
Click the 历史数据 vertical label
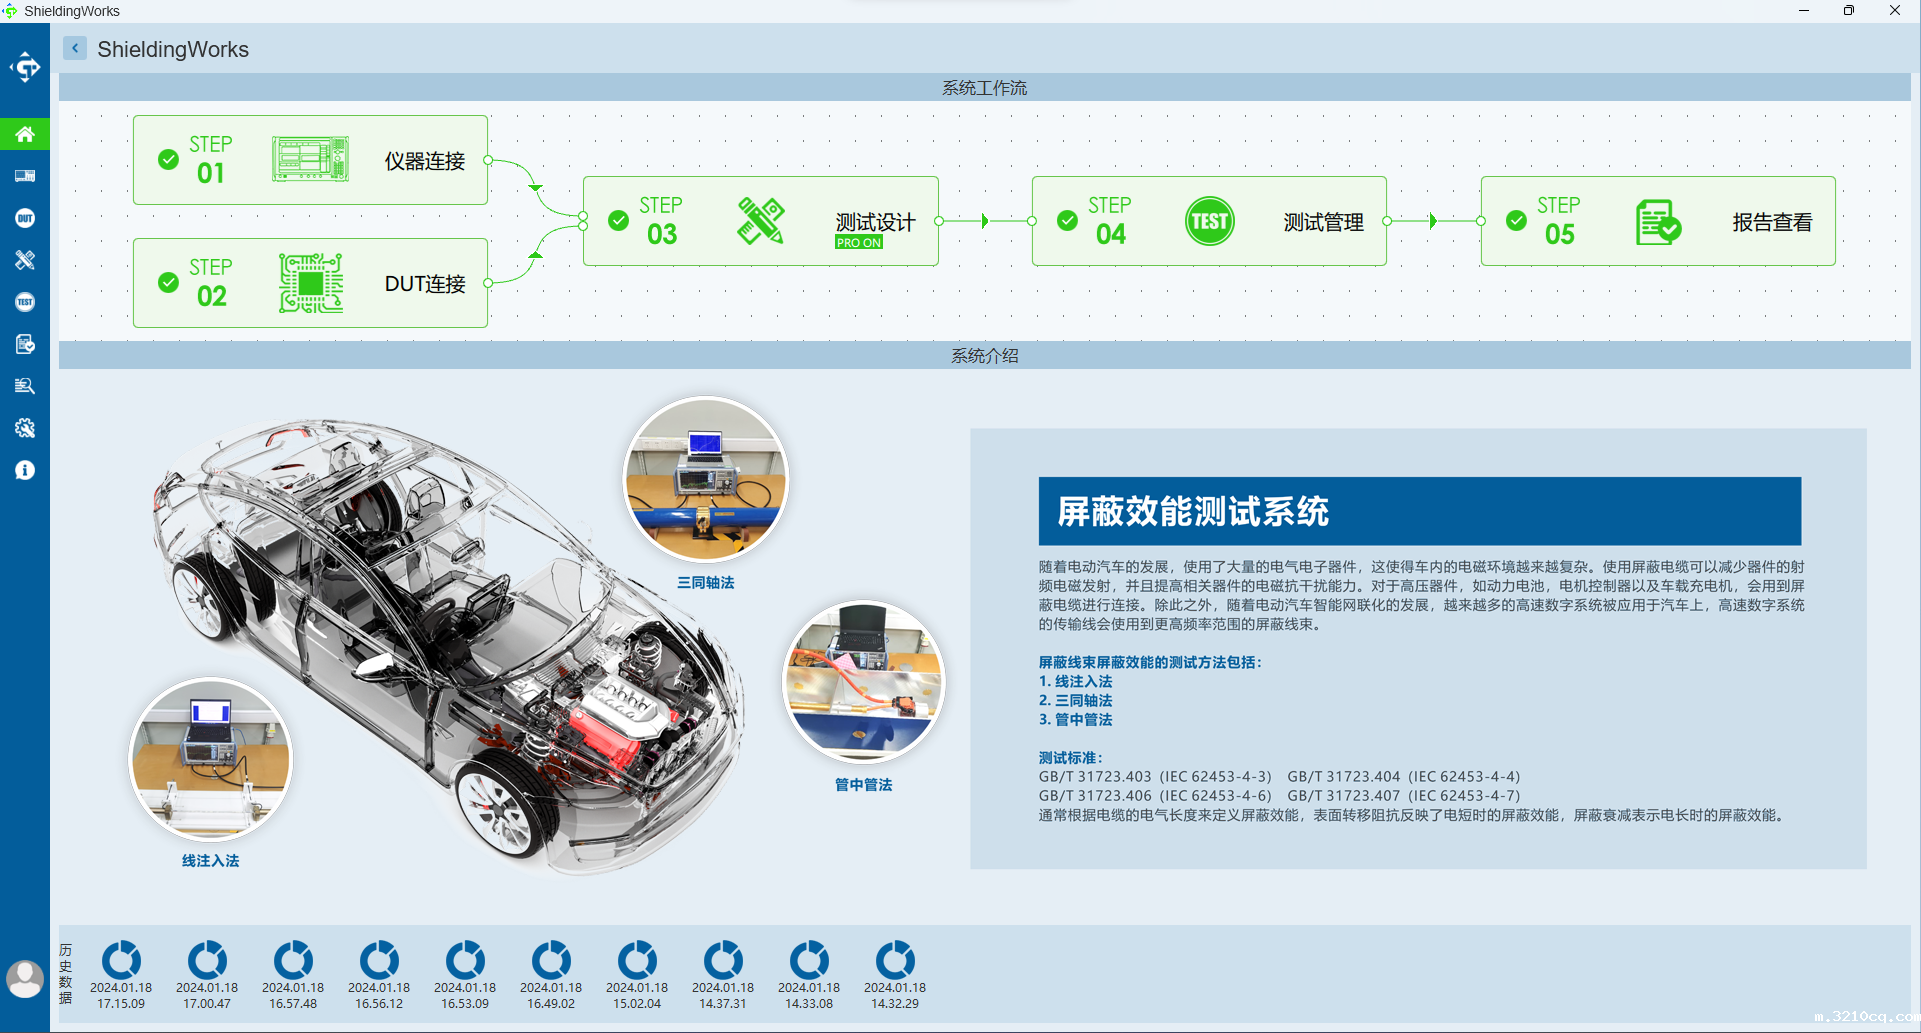click(x=66, y=973)
